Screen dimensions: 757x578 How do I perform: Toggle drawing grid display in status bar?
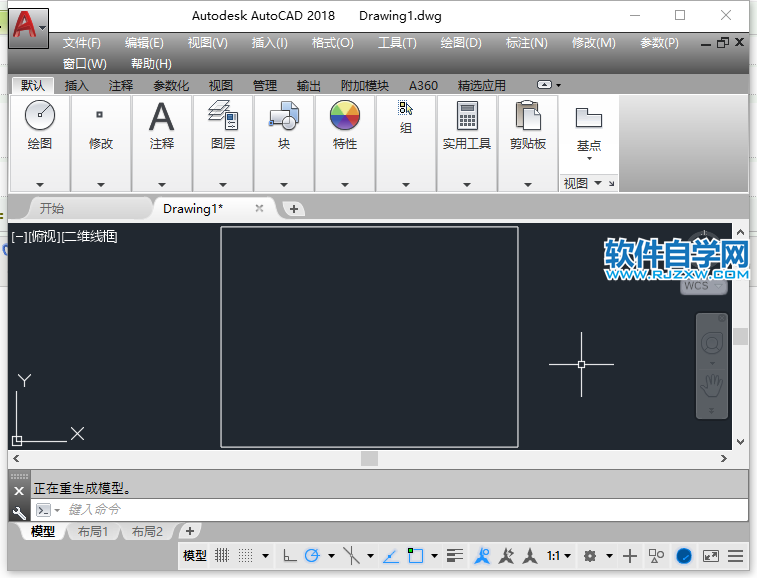tap(222, 556)
